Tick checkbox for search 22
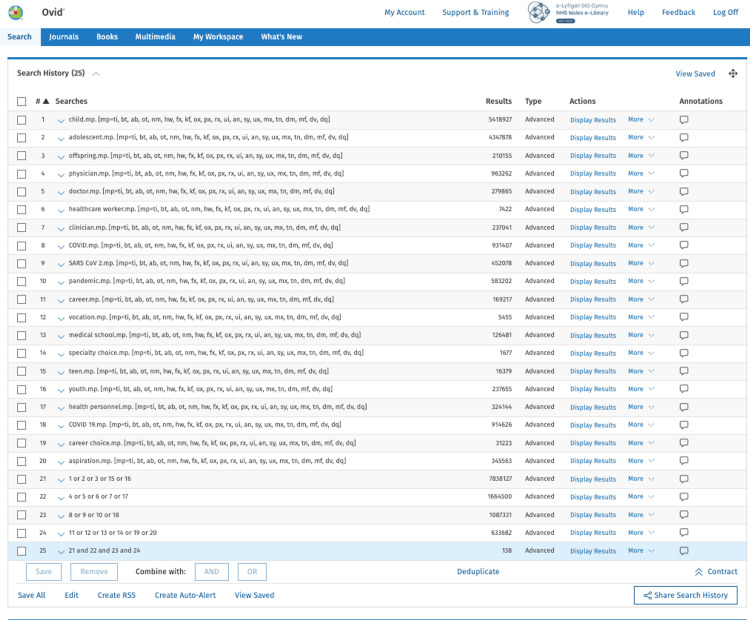750x620 pixels. 22,497
